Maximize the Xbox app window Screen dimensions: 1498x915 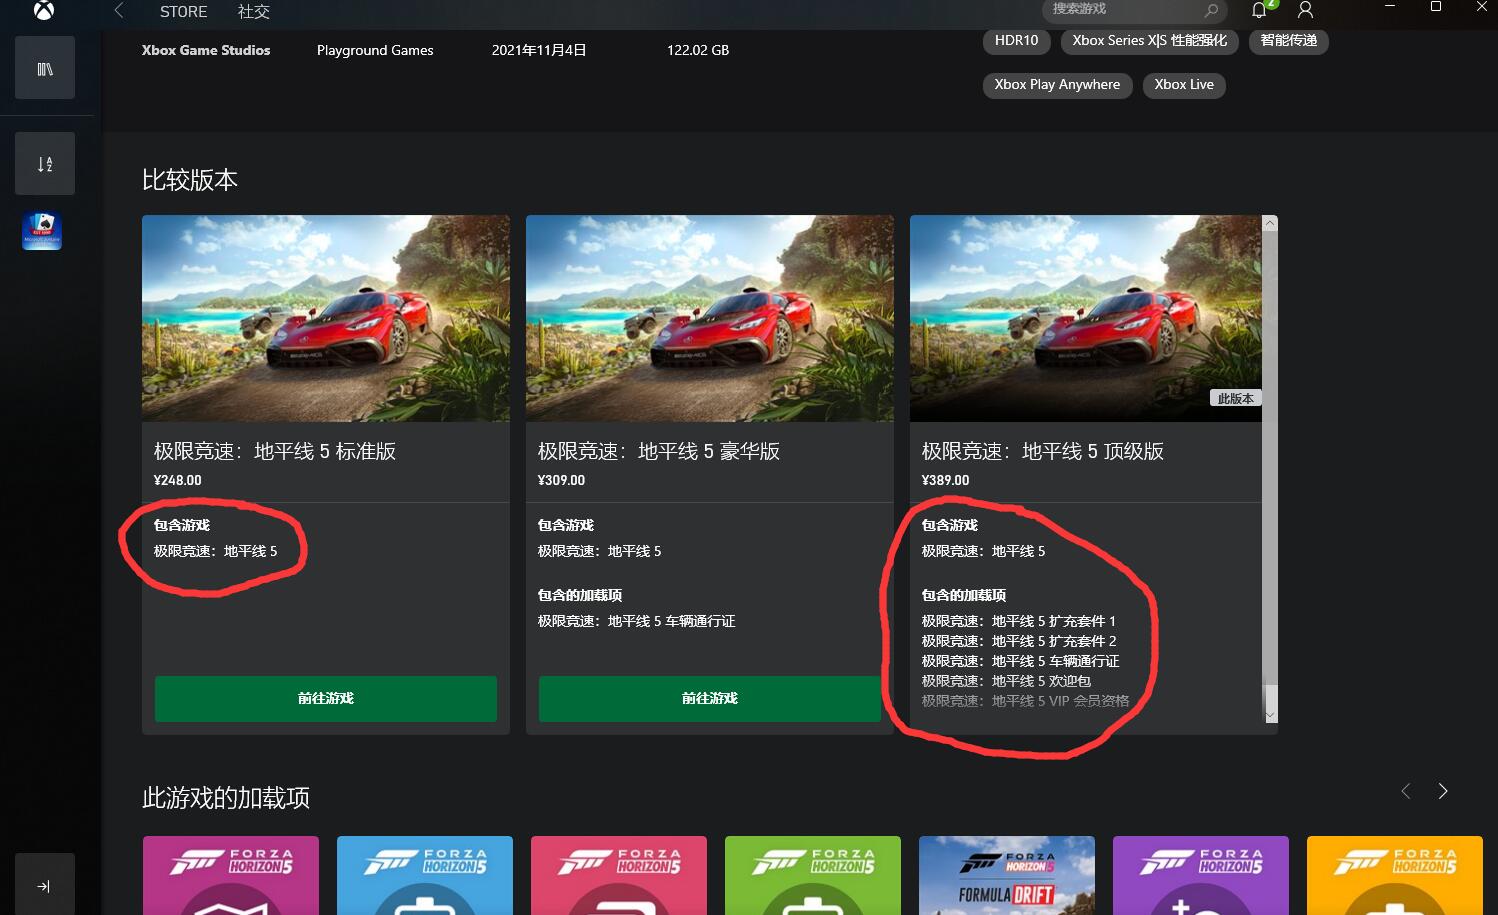(1435, 6)
